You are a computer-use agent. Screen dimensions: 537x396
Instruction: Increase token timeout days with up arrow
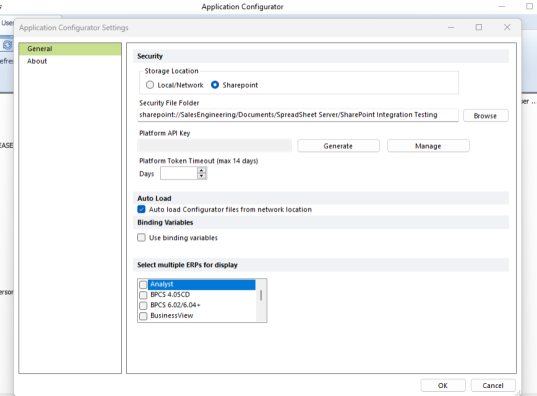[x=202, y=170]
